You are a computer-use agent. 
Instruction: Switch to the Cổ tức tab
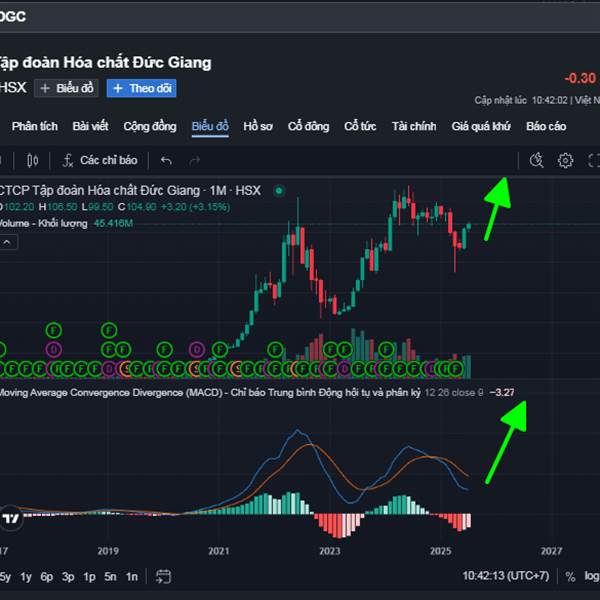360,126
